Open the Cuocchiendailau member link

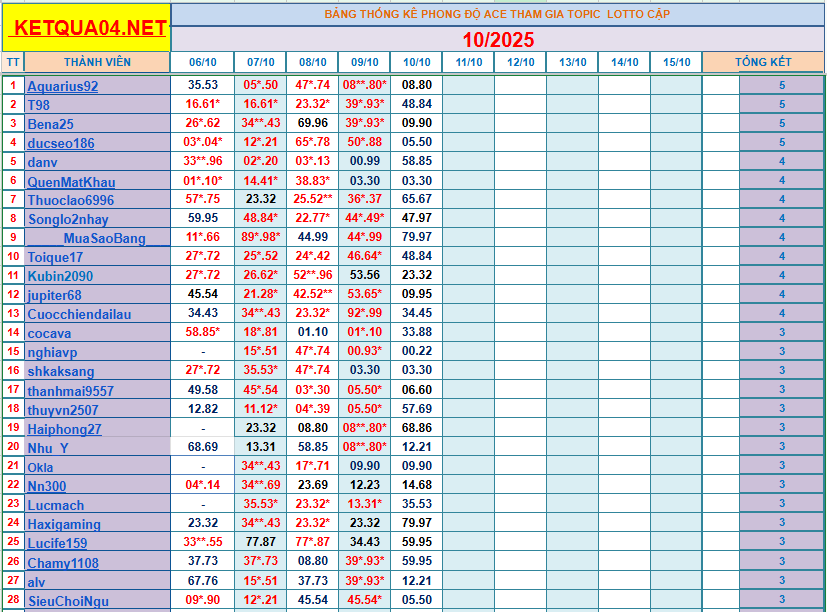79,314
